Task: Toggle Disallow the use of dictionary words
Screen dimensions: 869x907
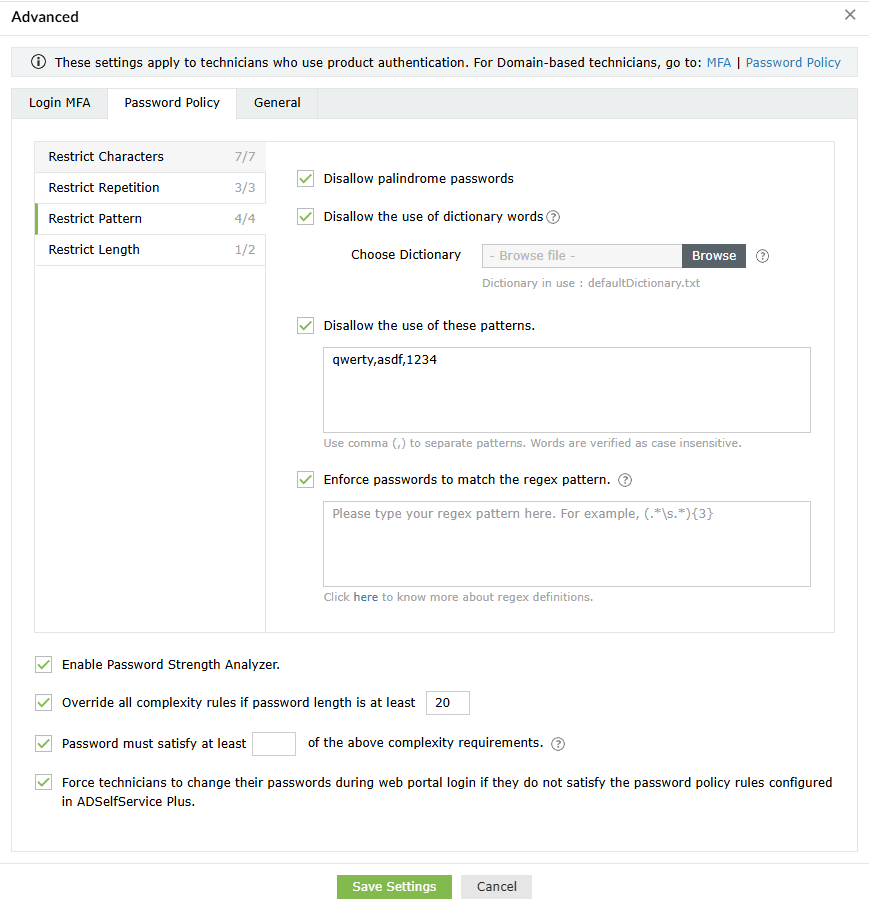Action: pos(305,216)
